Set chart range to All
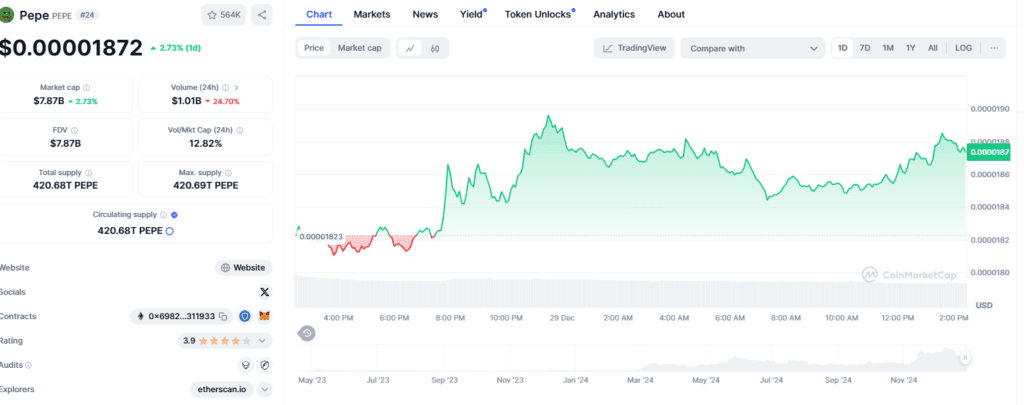The image size is (1024, 405). [933, 48]
